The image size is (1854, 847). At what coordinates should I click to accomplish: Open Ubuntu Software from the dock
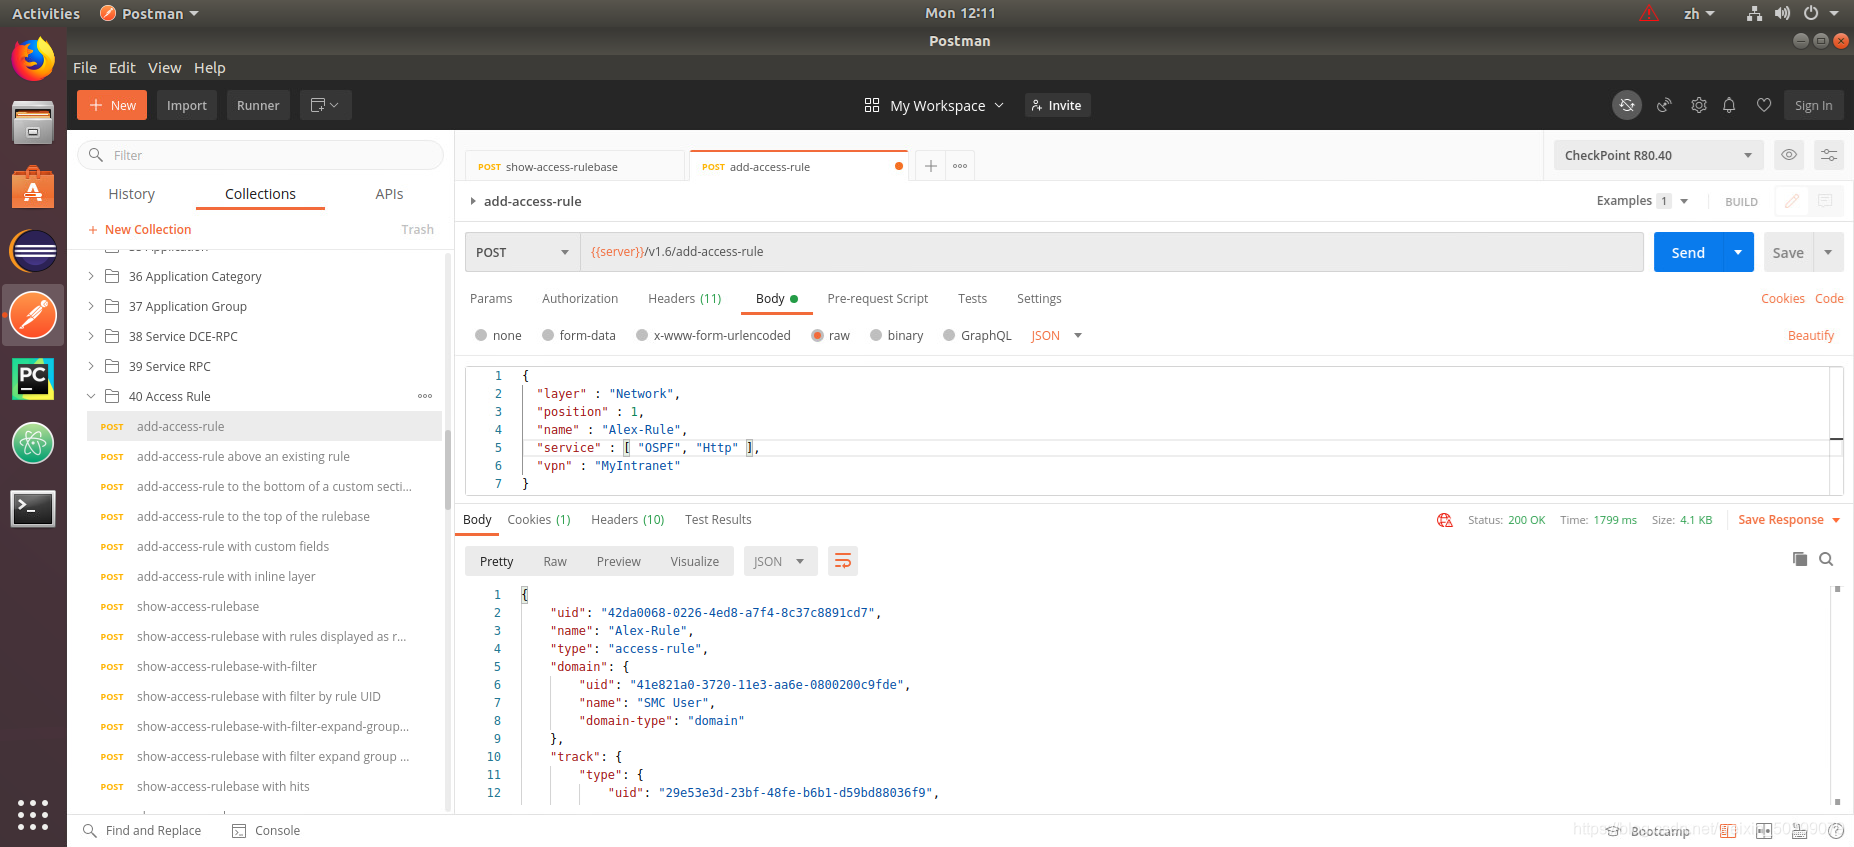[x=33, y=187]
